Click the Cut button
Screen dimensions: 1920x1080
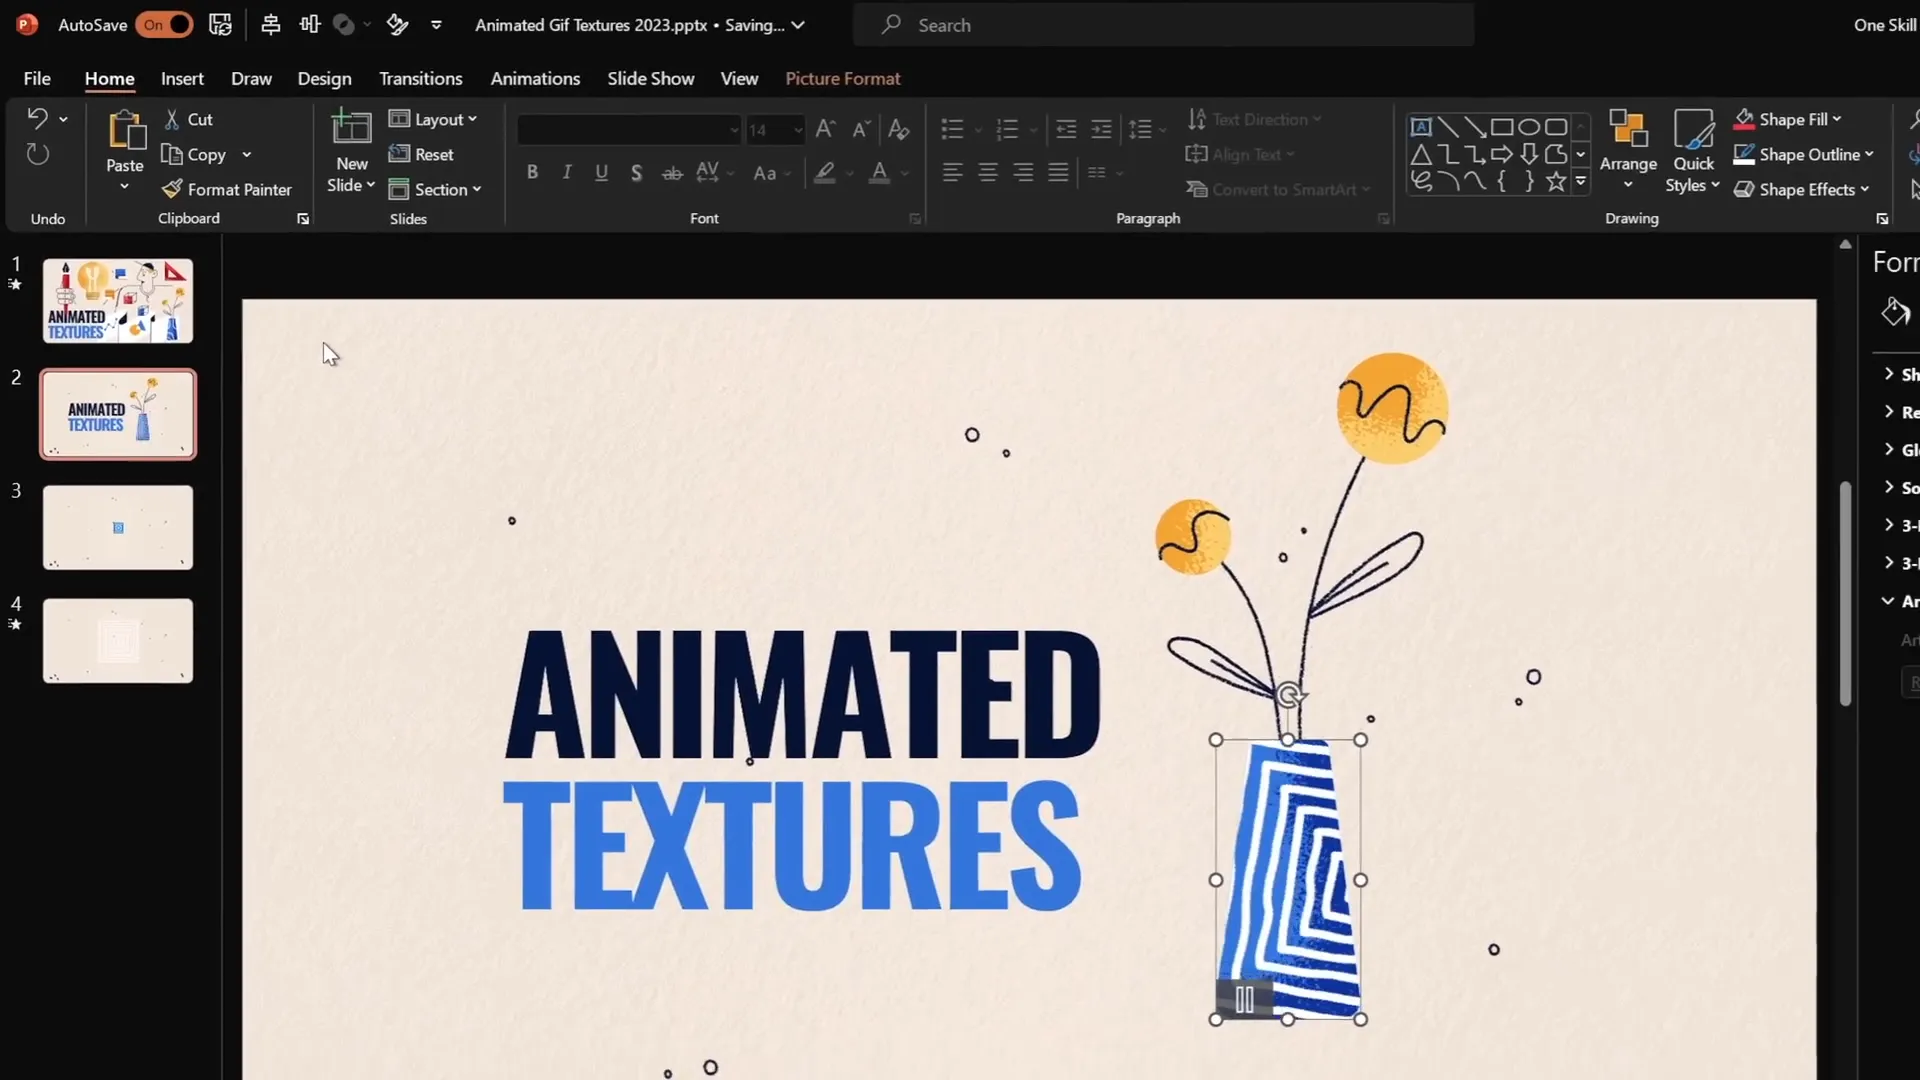(x=189, y=119)
